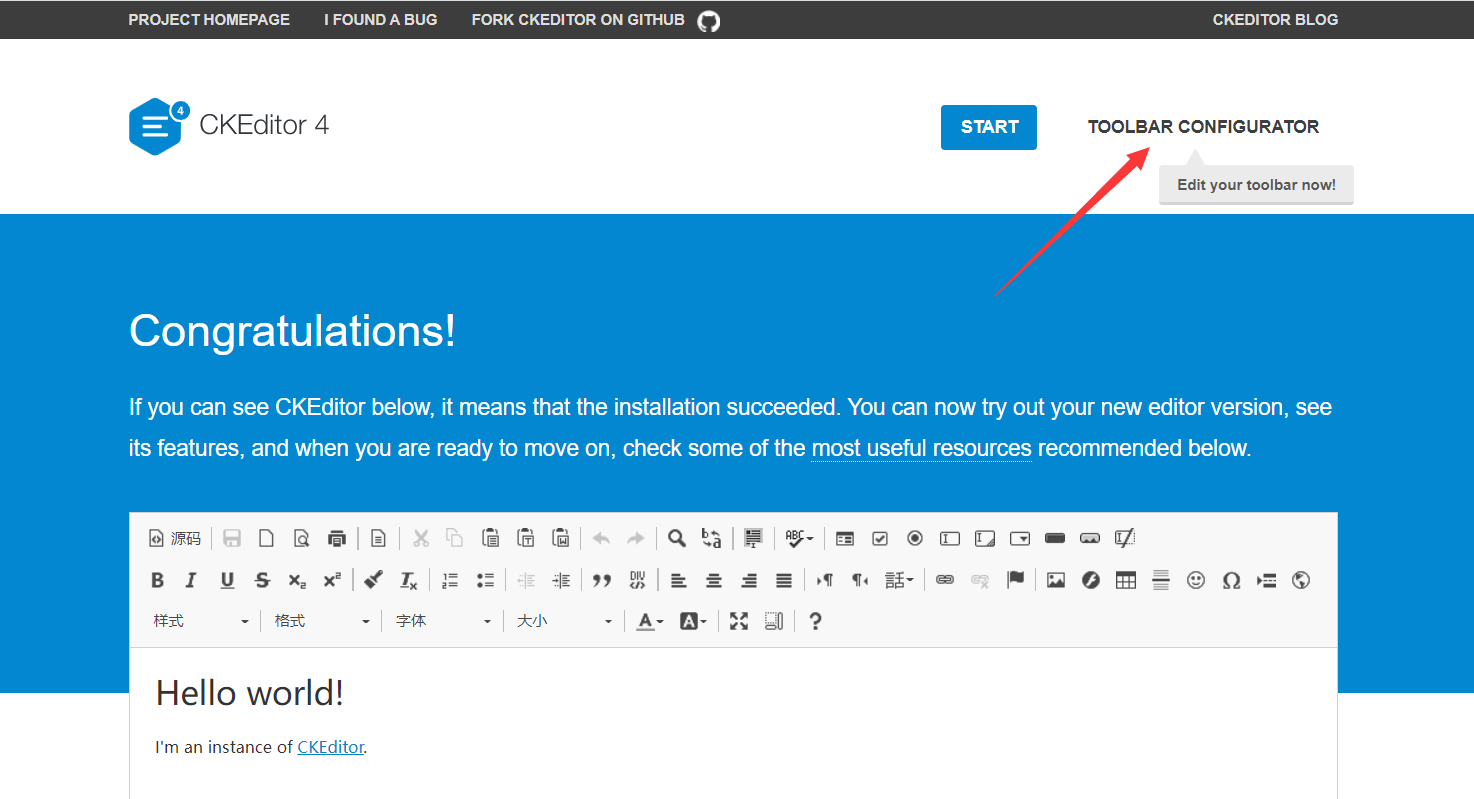Toggle the bulleted list
Viewport: 1474px width, 799px height.
485,580
